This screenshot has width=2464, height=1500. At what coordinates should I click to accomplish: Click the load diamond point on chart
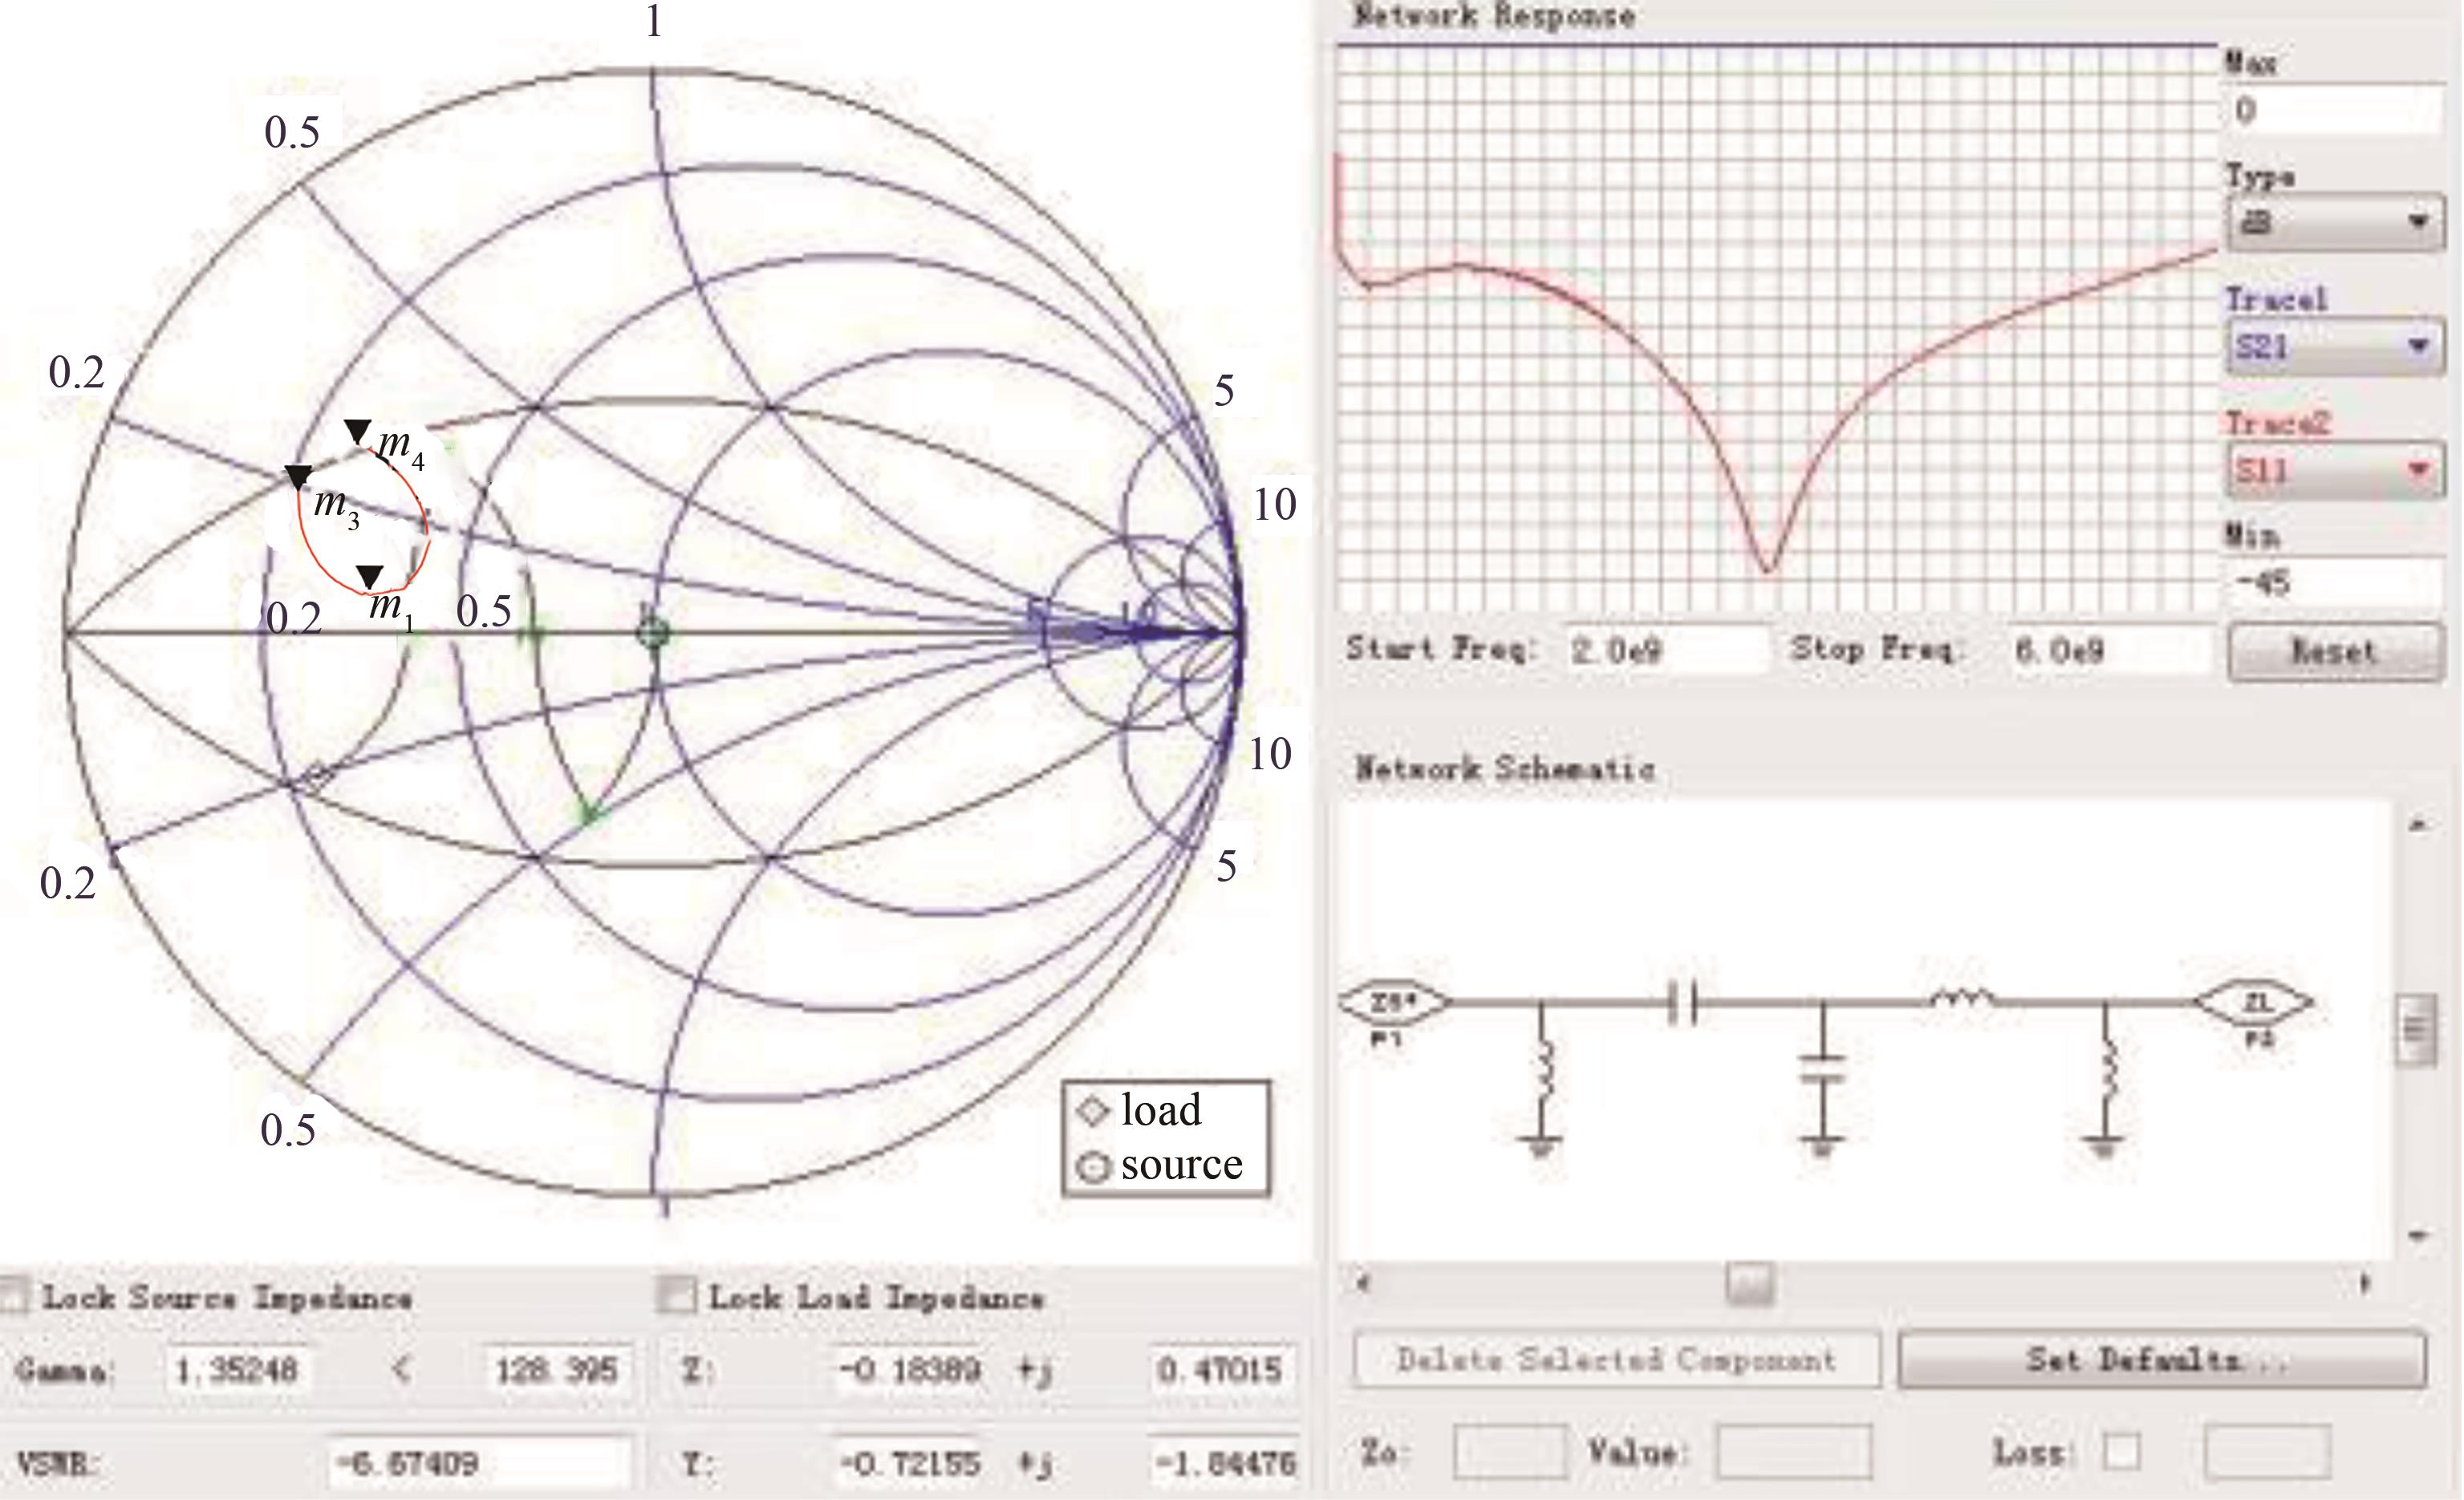pos(318,775)
